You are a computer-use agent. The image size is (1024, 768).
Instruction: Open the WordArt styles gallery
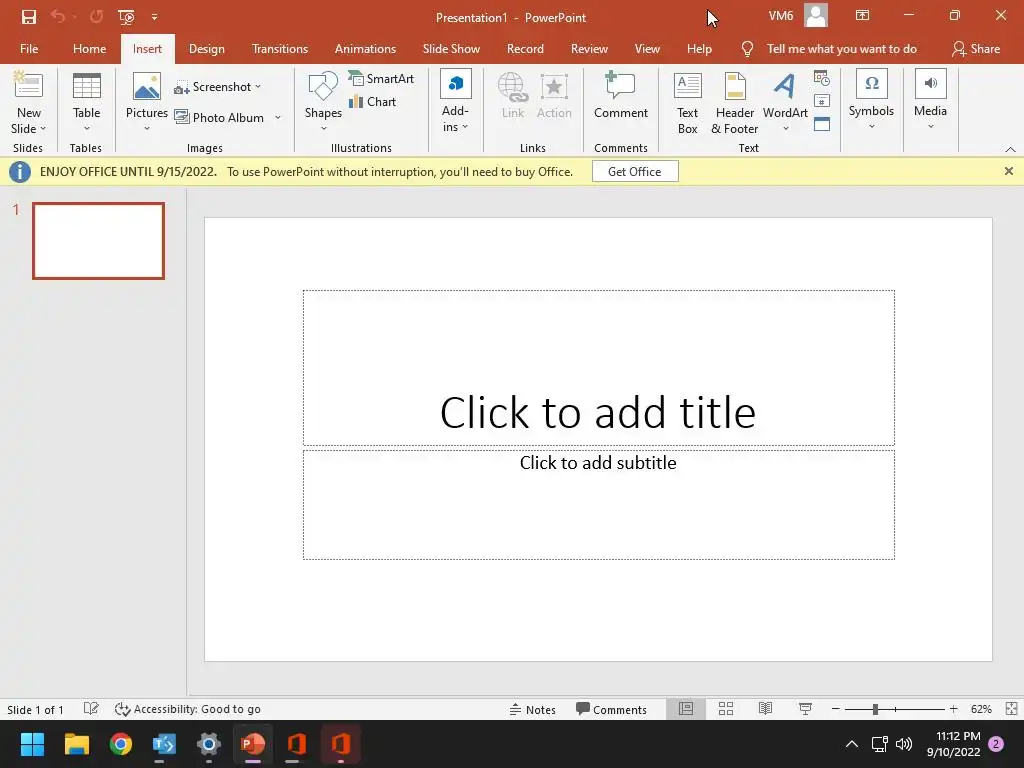785,101
